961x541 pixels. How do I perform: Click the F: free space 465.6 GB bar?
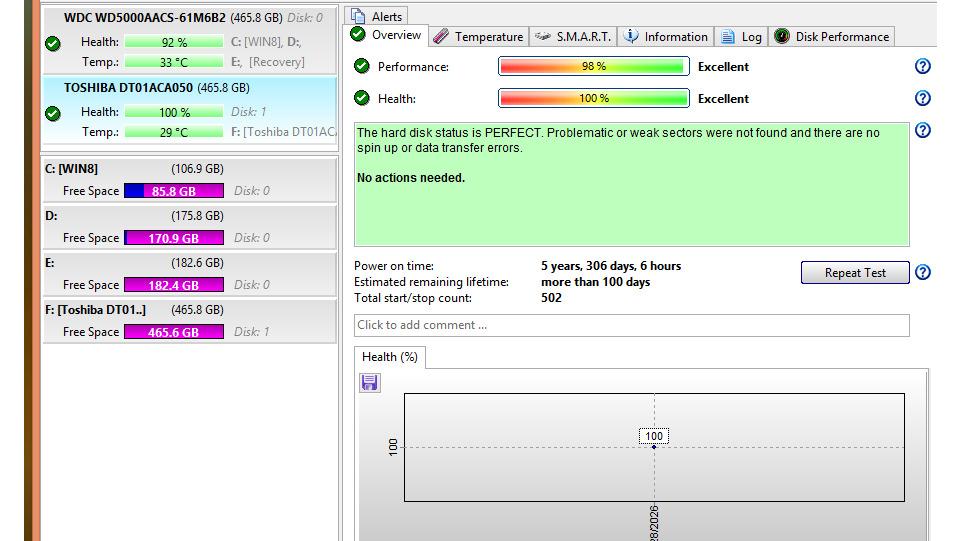click(174, 332)
